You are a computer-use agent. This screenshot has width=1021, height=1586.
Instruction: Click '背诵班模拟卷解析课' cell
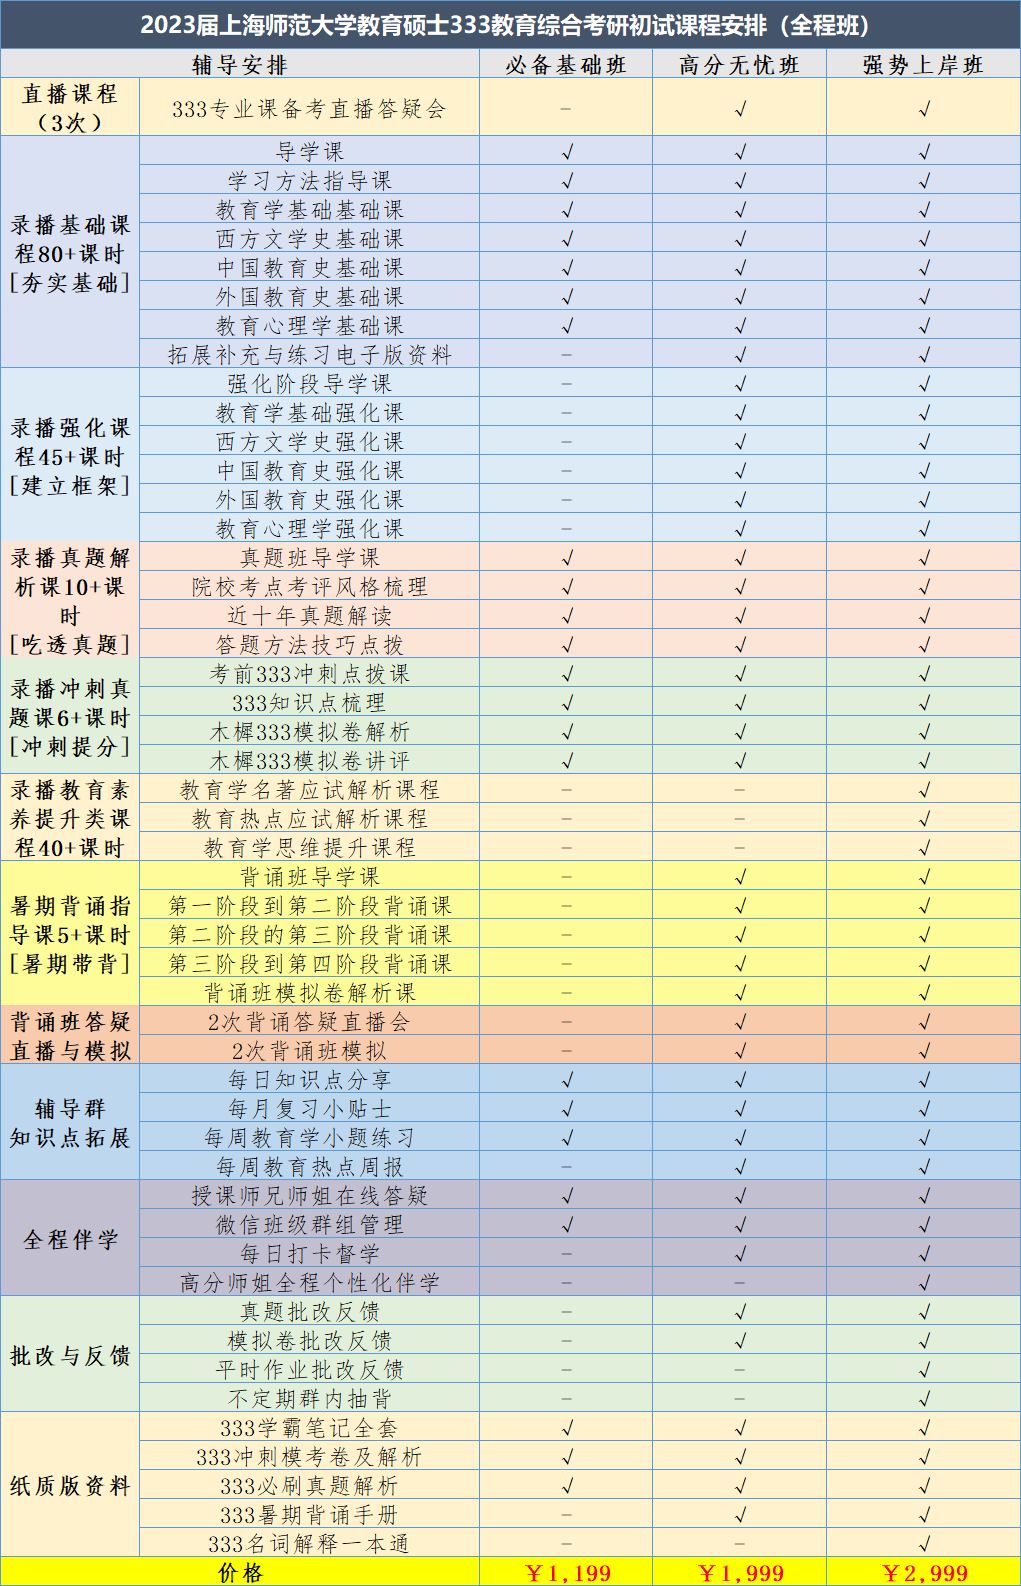309,993
